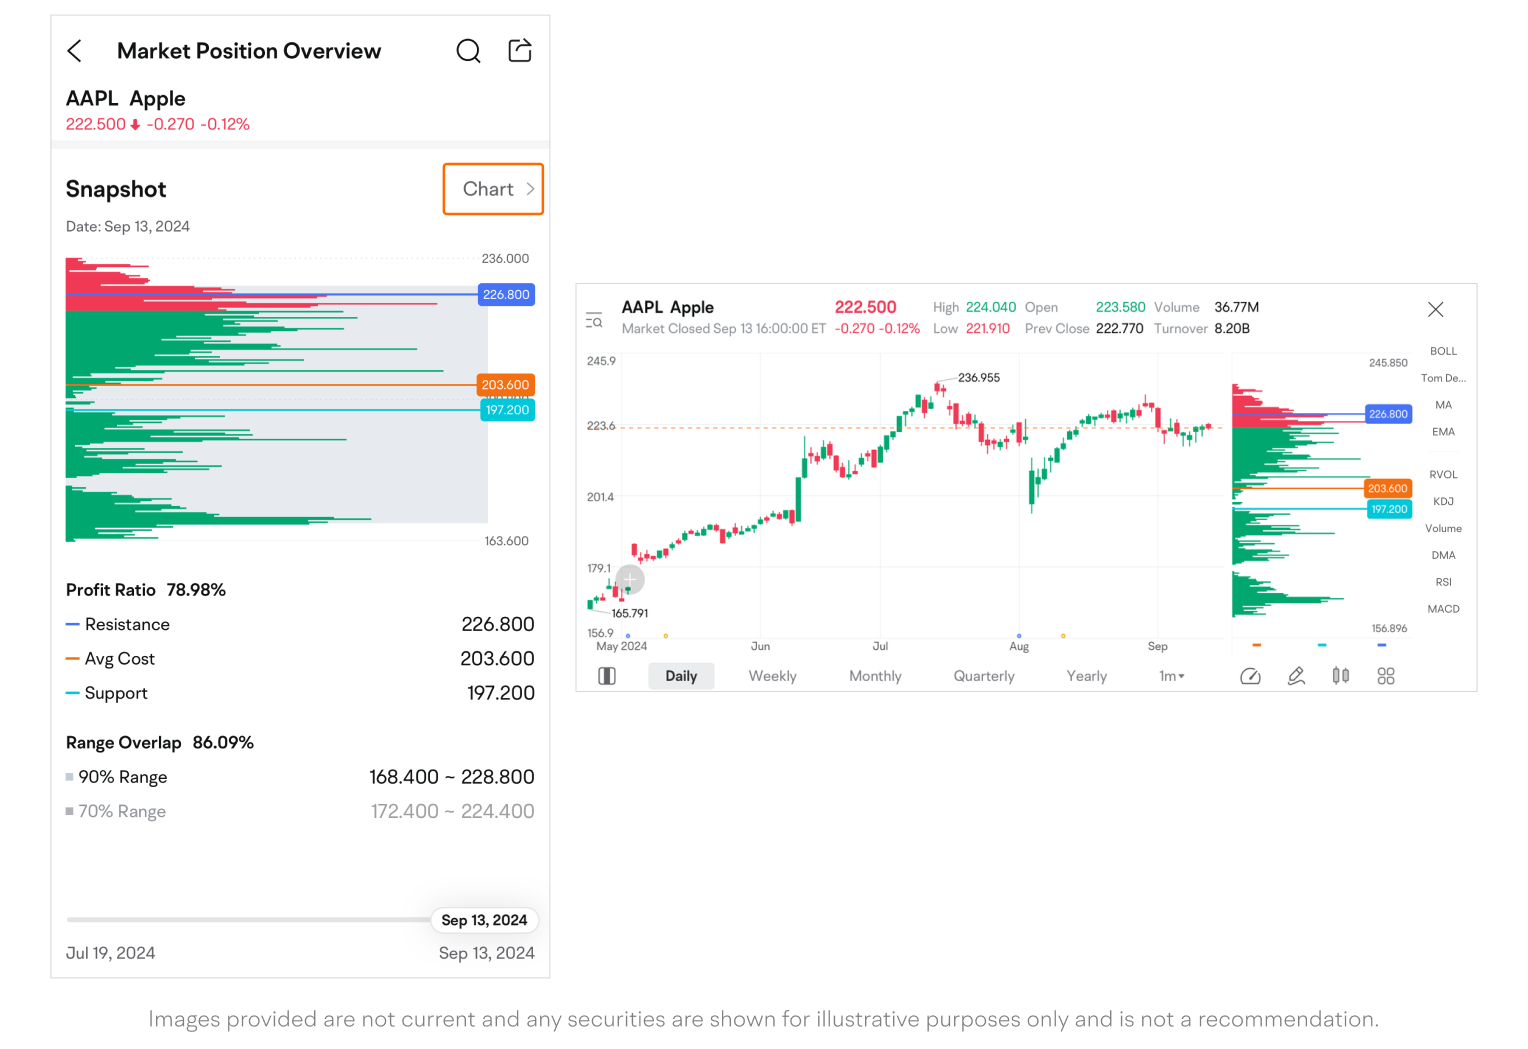The width and height of the screenshot is (1528, 1049).
Task: Enable the RSI indicator
Action: (1443, 582)
